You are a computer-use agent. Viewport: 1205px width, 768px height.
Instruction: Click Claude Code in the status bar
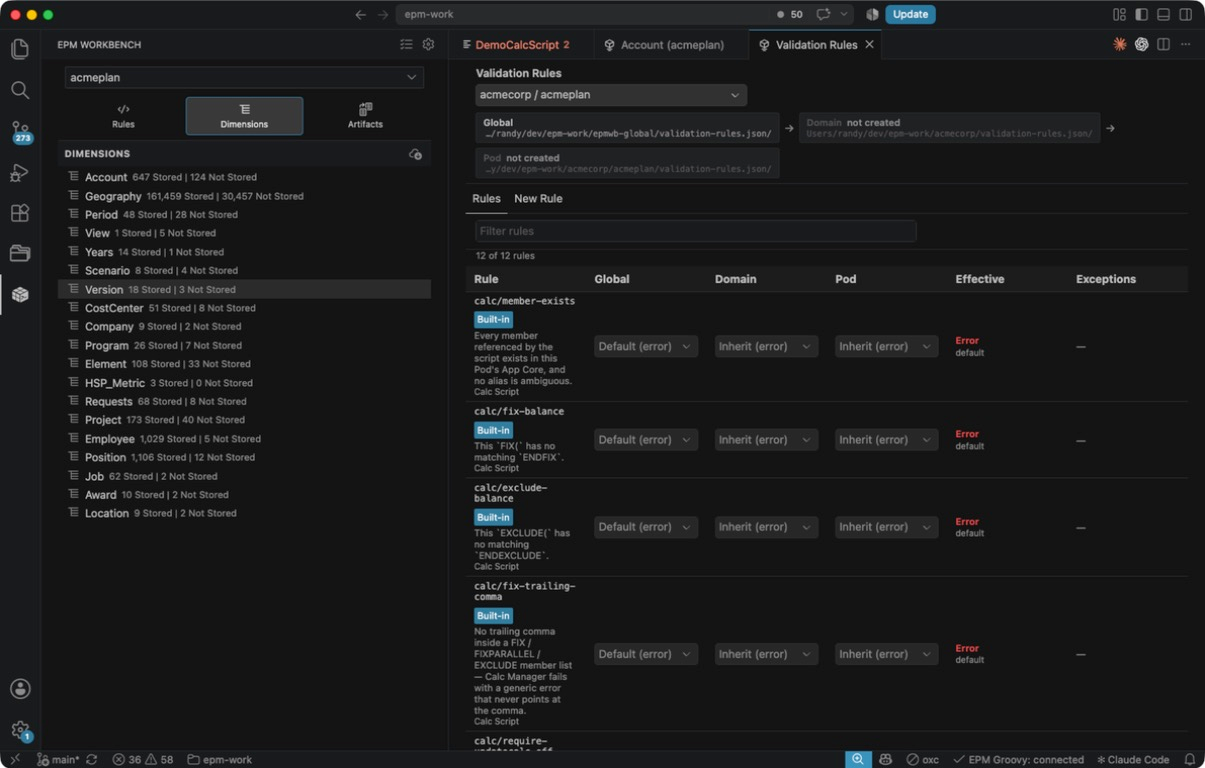[1133, 759]
